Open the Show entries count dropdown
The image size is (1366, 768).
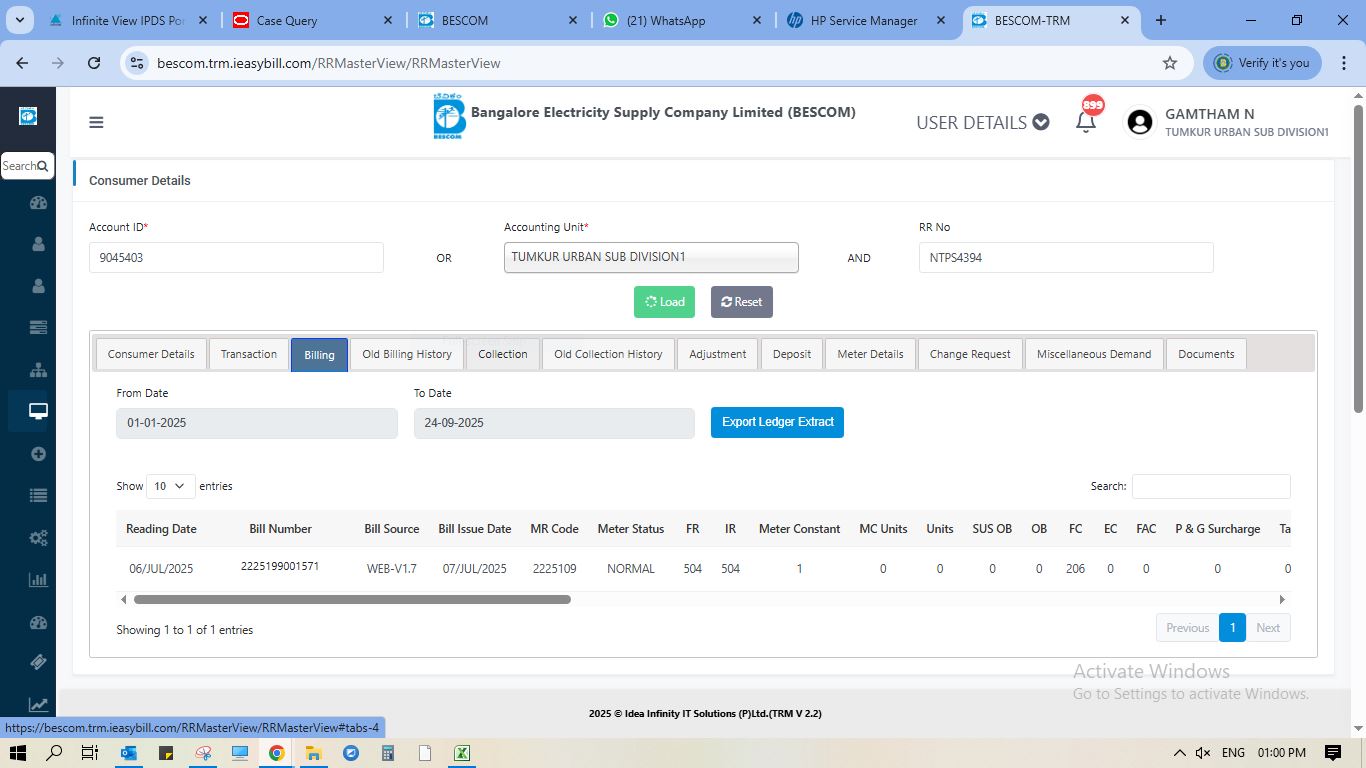[170, 486]
